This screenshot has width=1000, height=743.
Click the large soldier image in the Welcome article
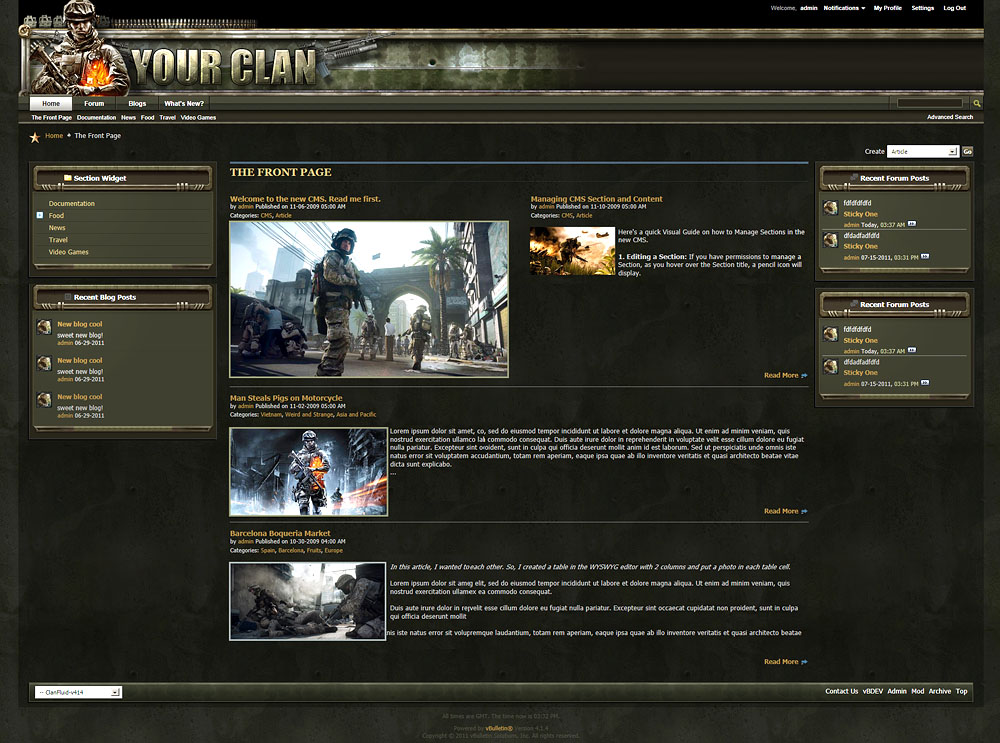pos(369,299)
